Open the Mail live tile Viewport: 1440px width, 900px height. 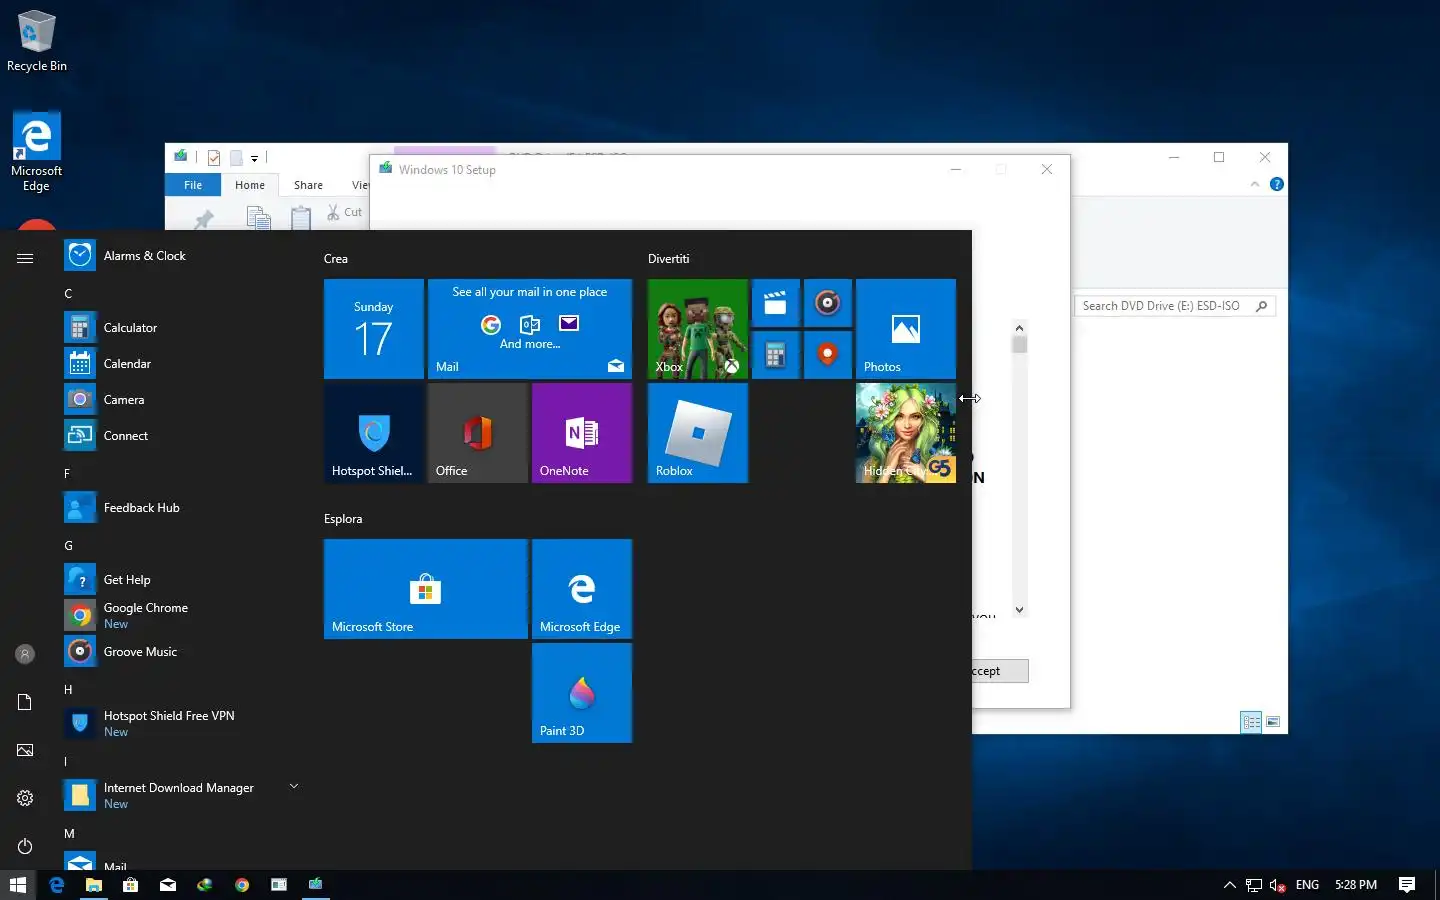(x=530, y=329)
